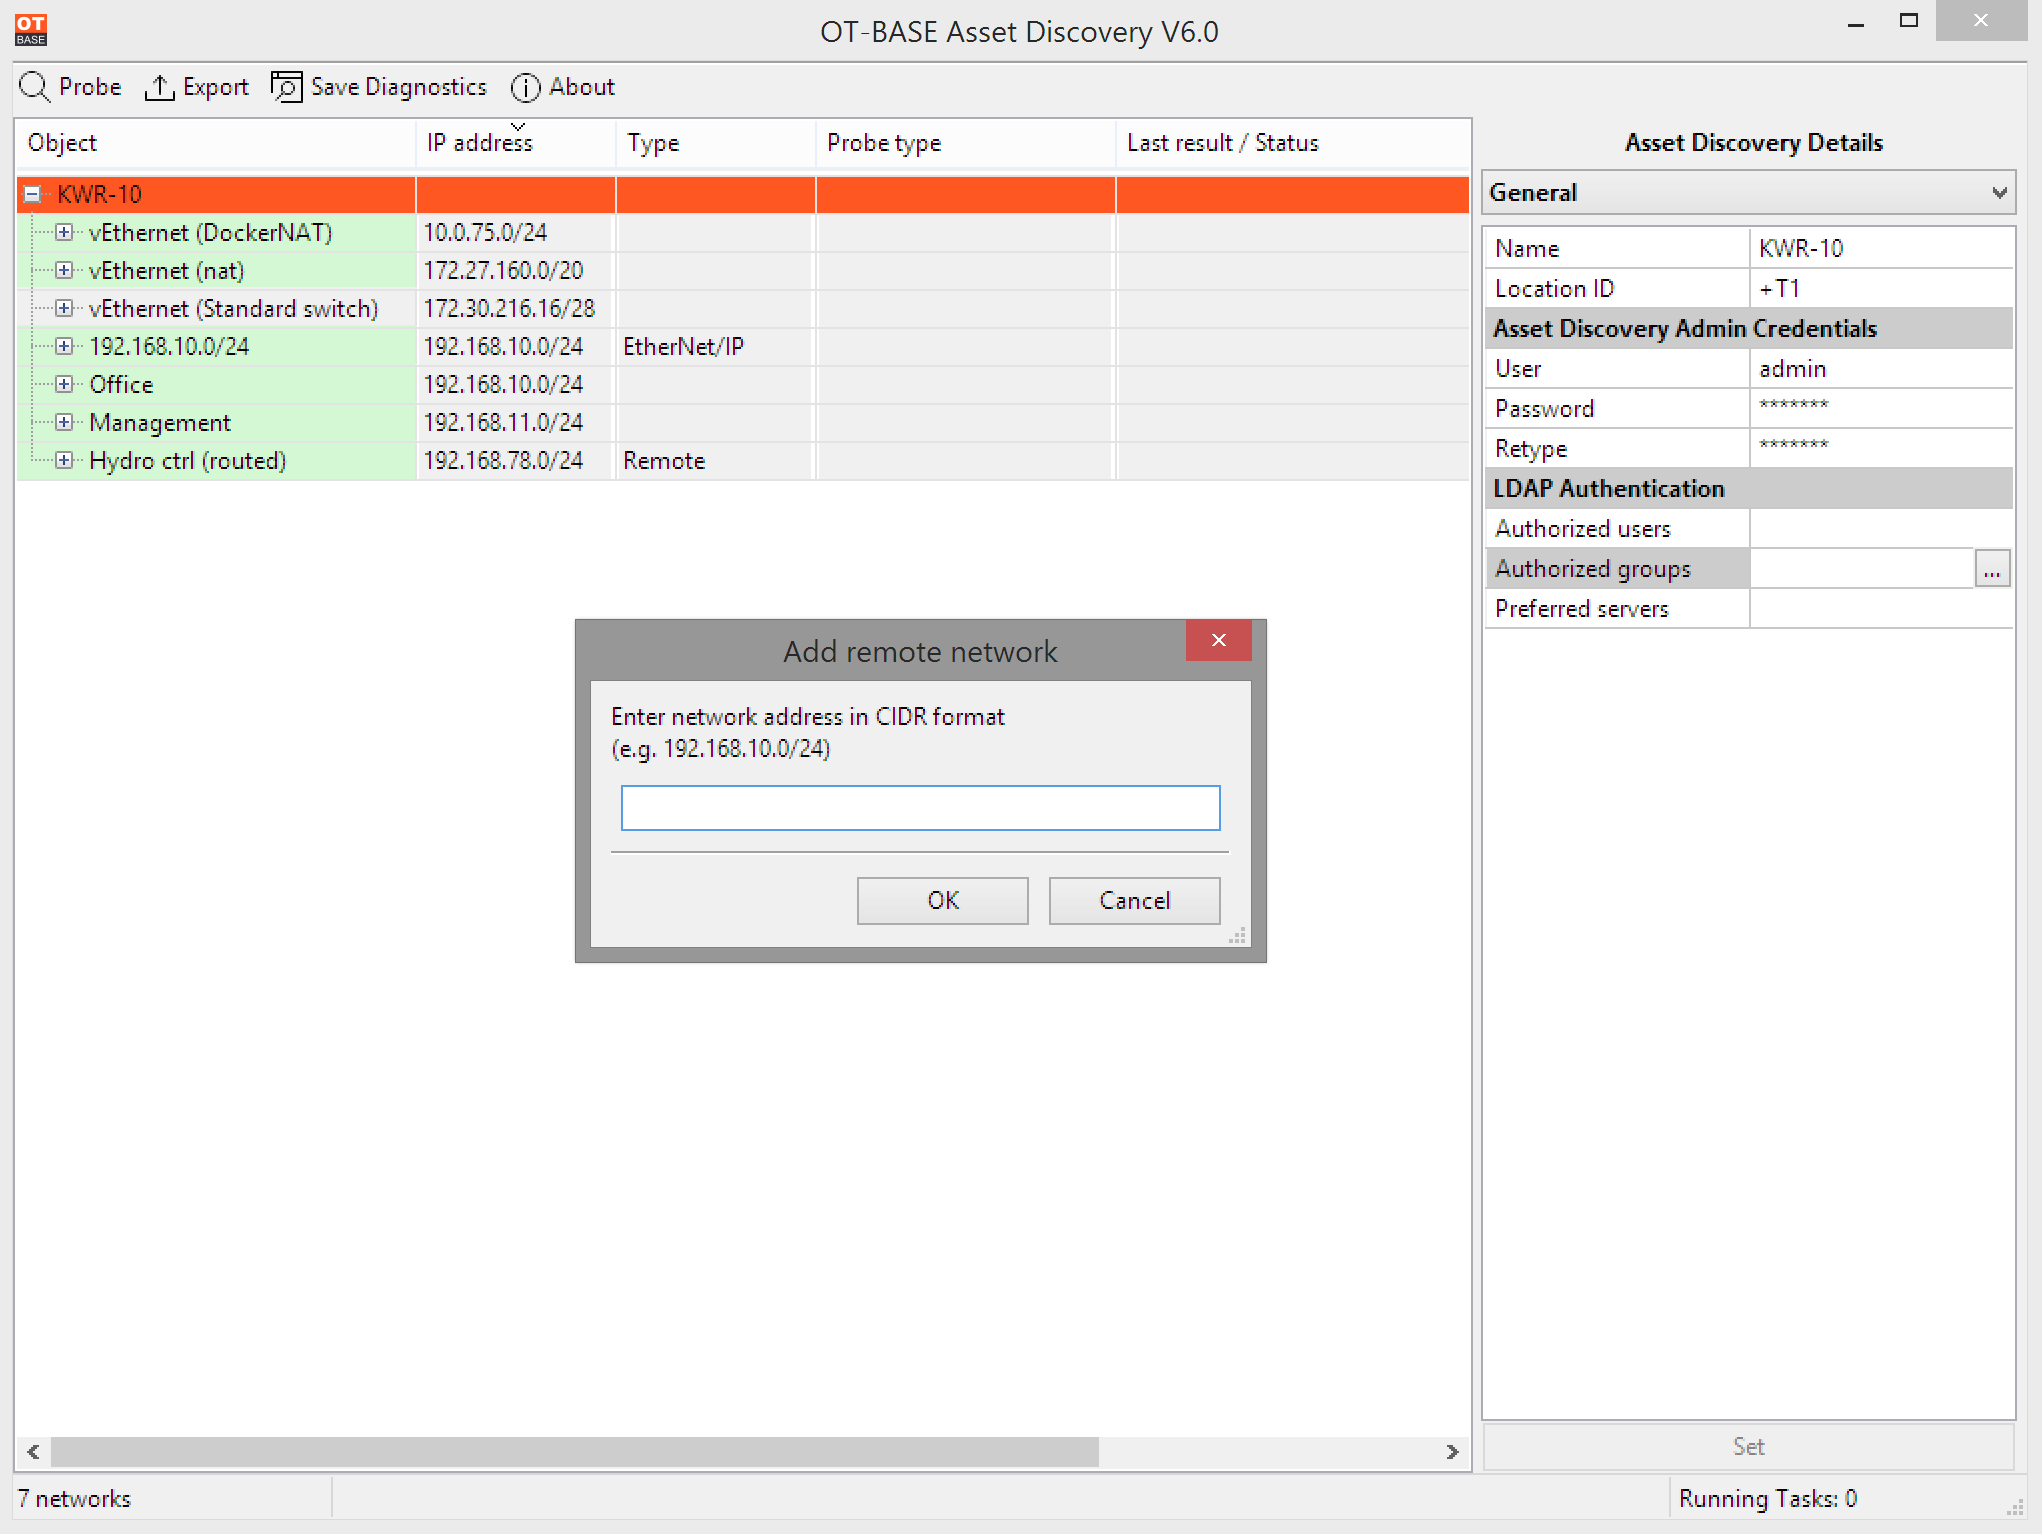Click the Authorized groups value field

pyautogui.click(x=1862, y=568)
